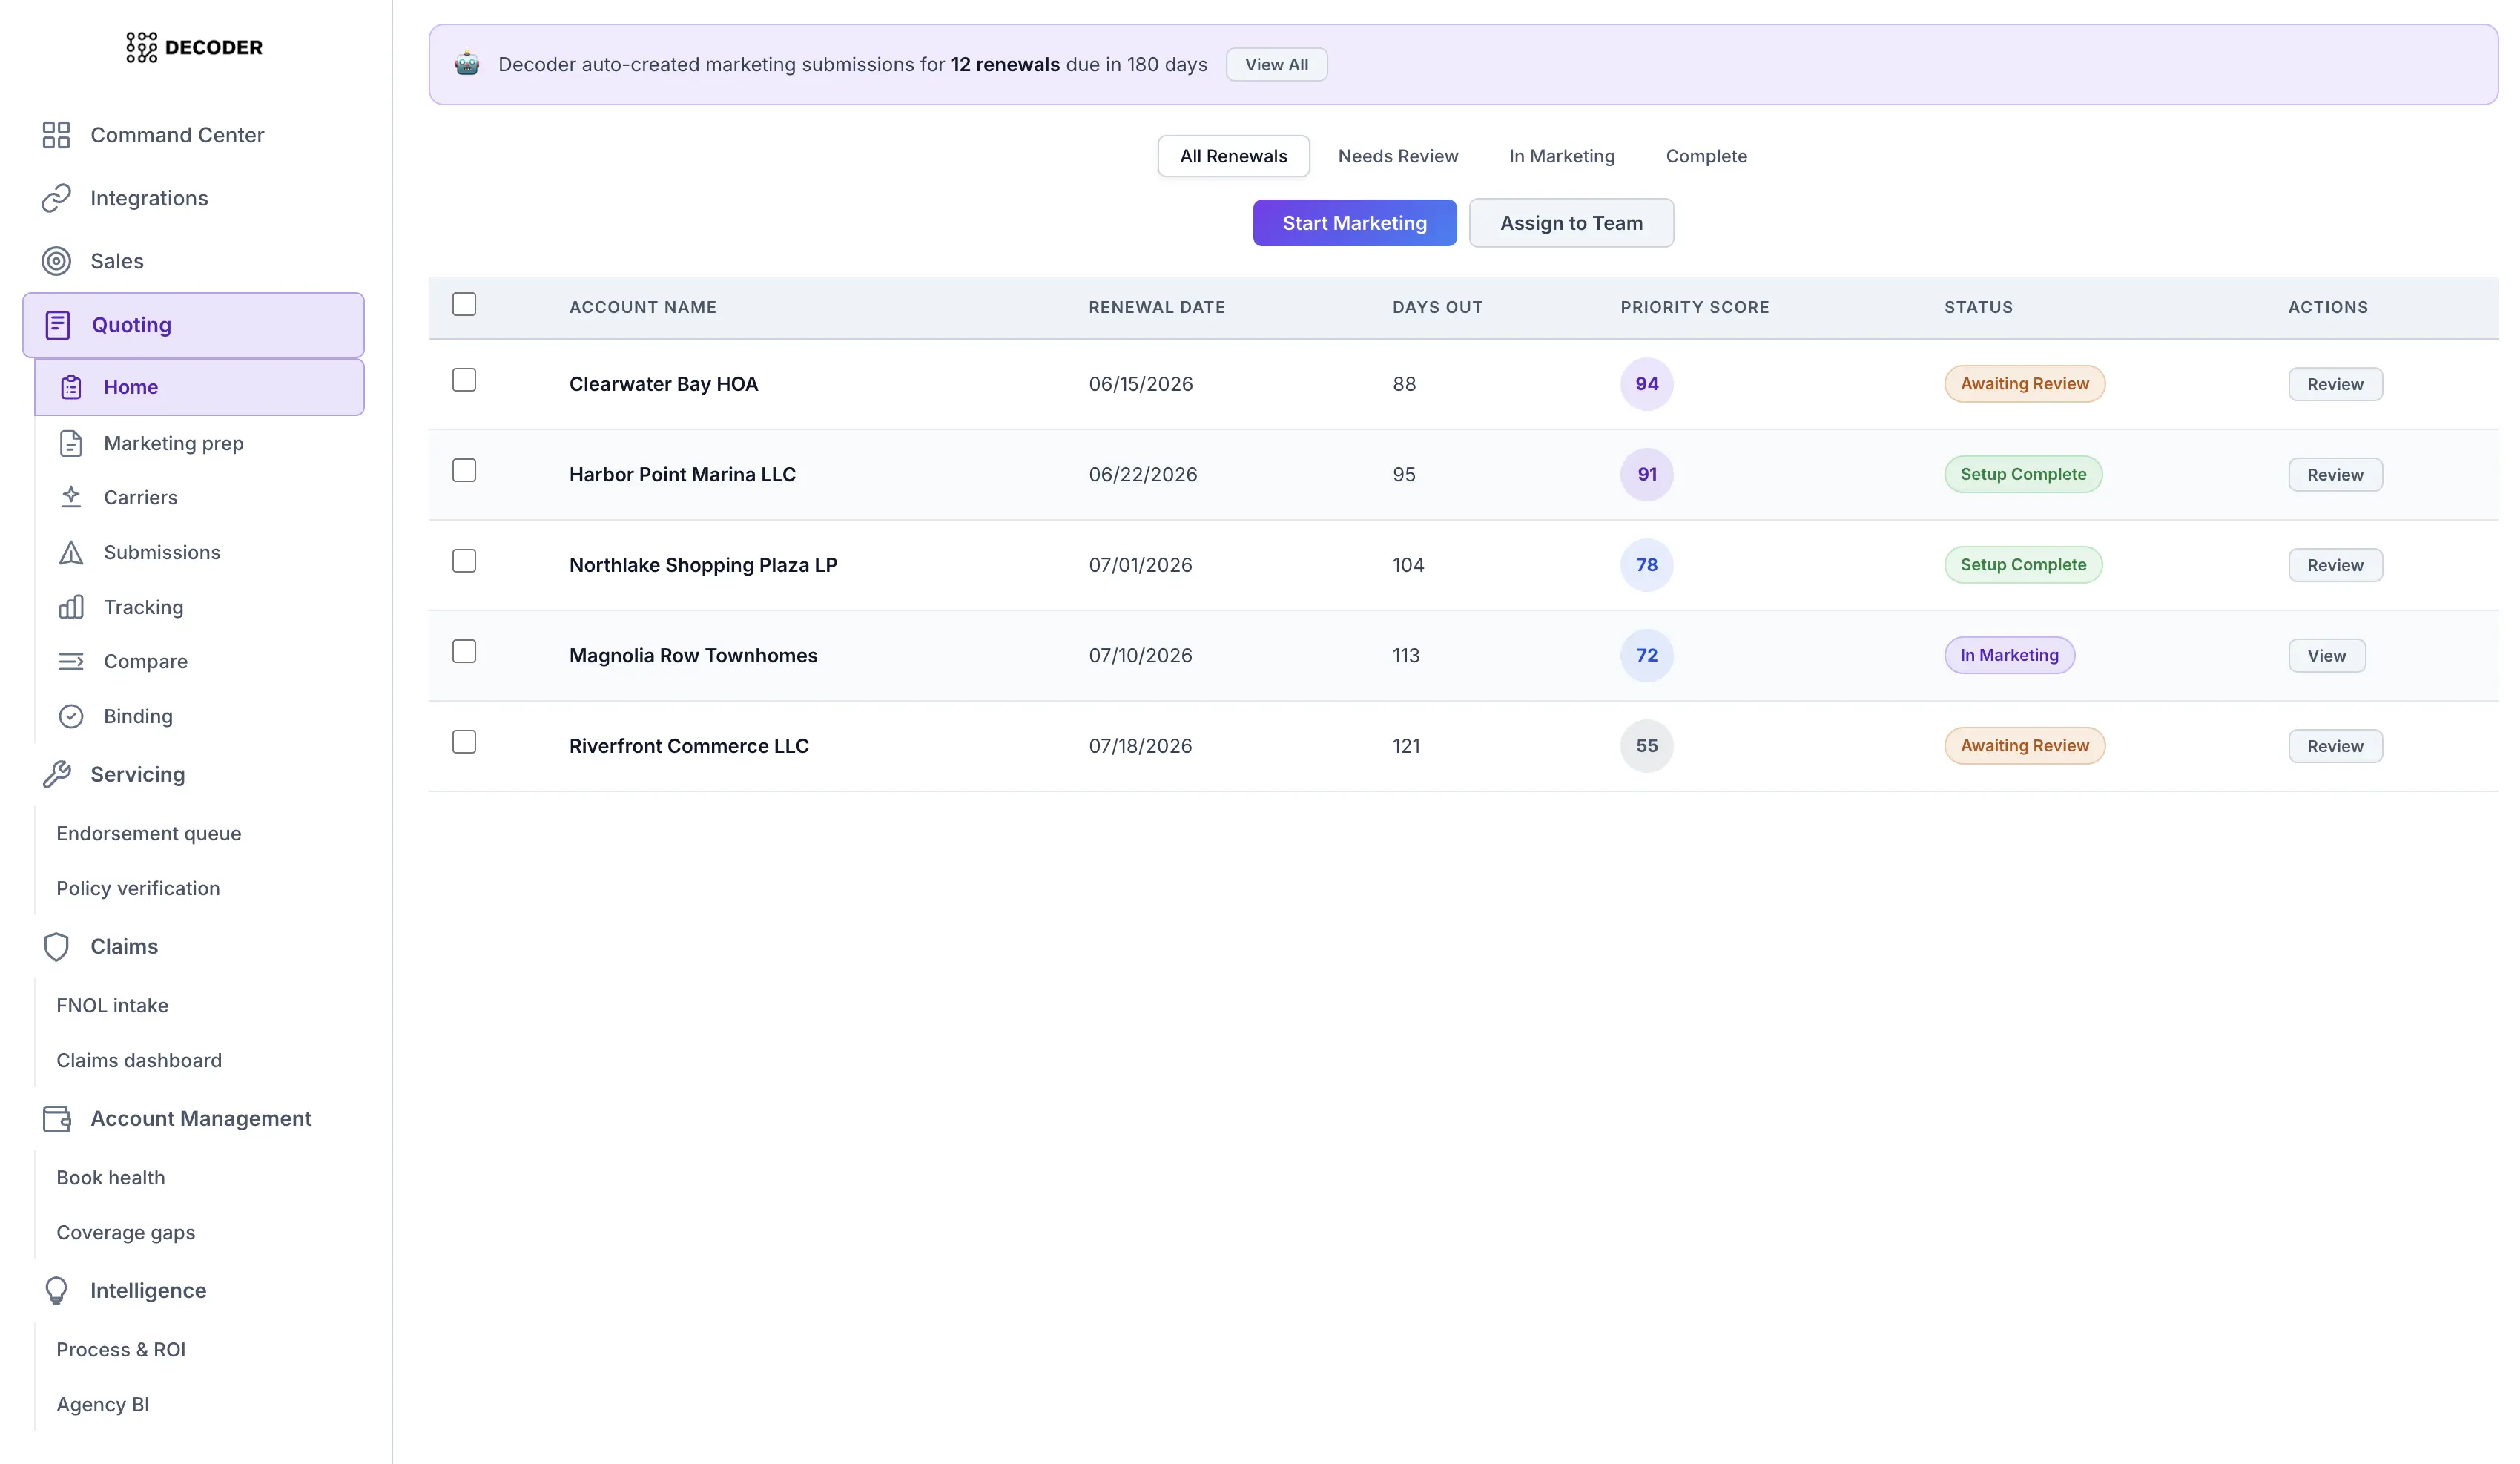
Task: Open the Claims shield section
Action: (x=57, y=946)
